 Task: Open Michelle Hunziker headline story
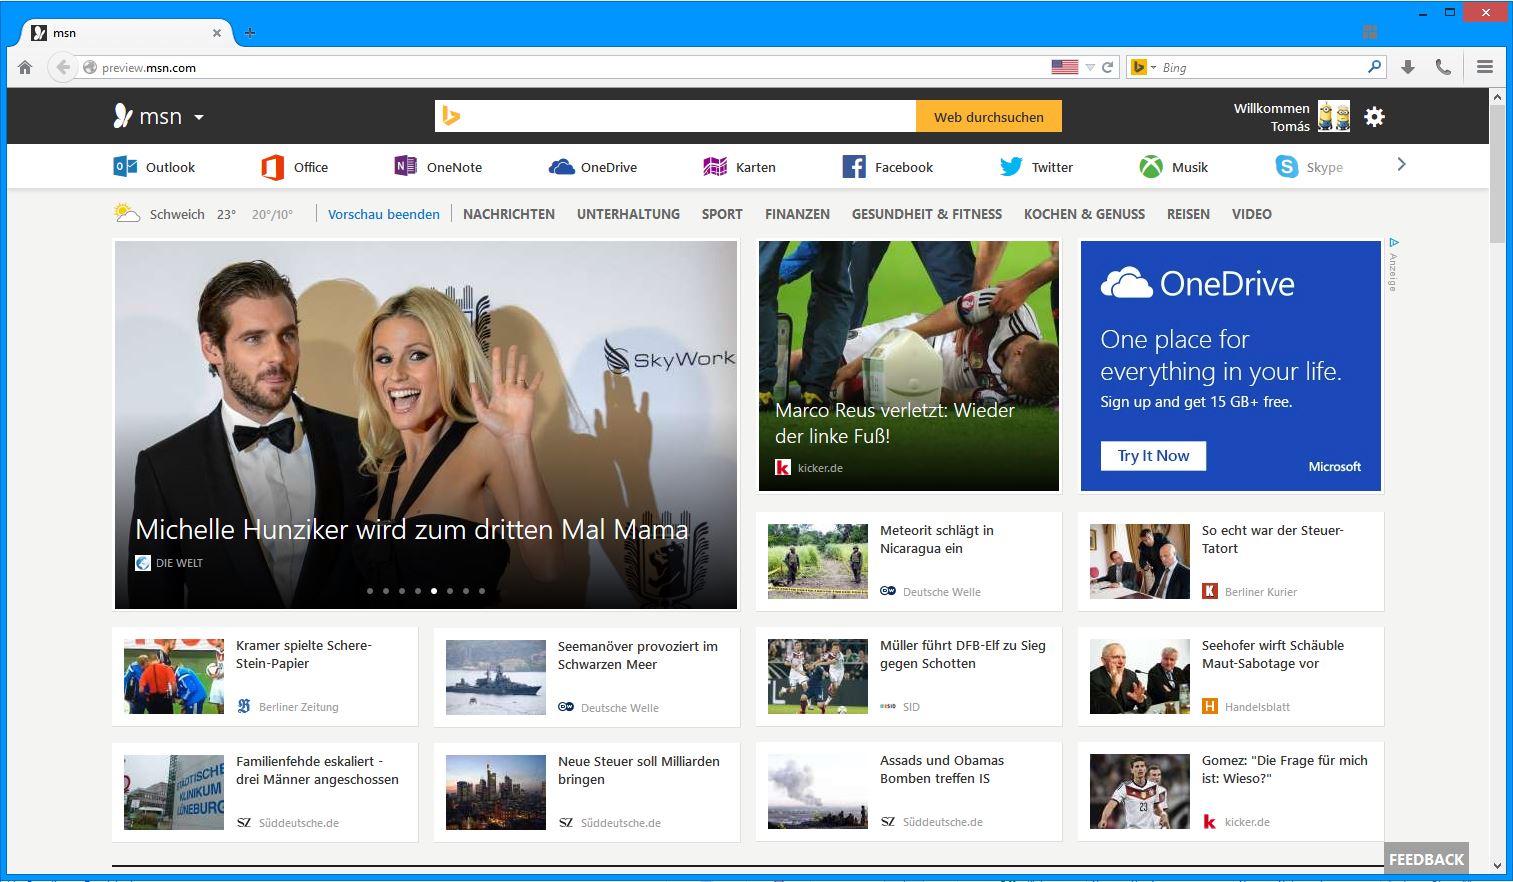(x=411, y=529)
